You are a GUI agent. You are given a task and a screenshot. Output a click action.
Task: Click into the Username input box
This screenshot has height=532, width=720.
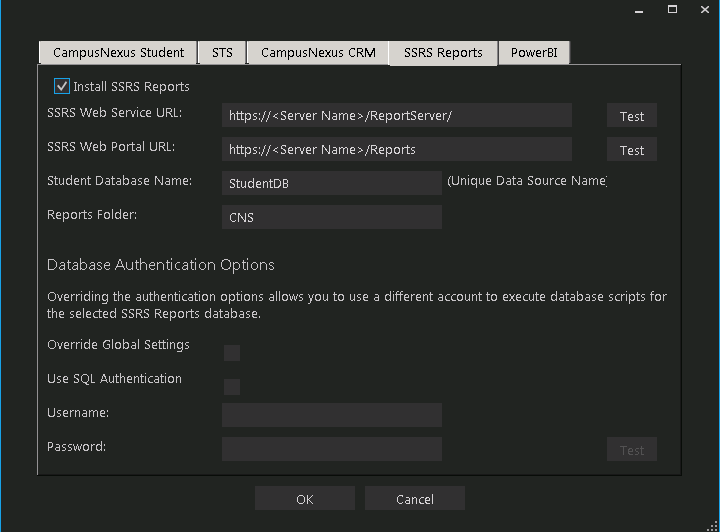pyautogui.click(x=332, y=415)
